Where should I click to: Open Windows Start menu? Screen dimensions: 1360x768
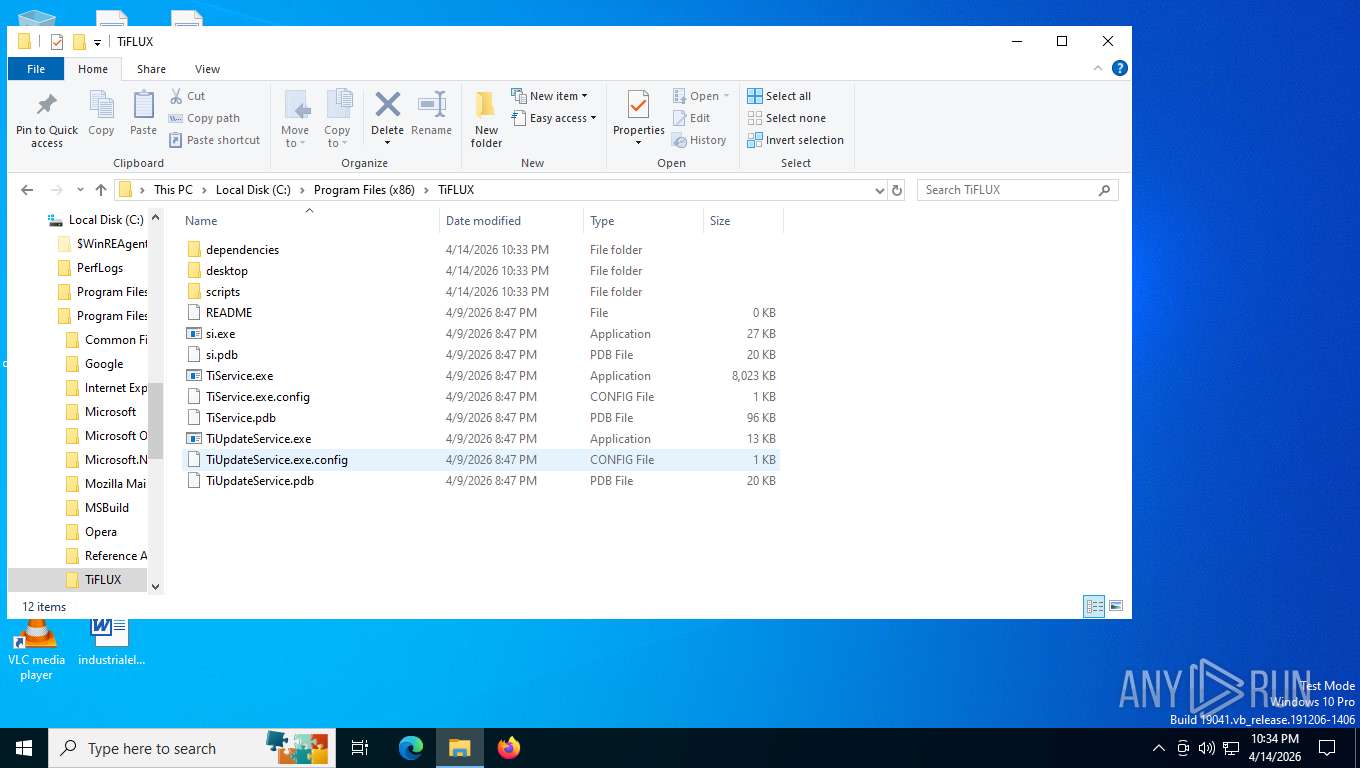pos(24,748)
